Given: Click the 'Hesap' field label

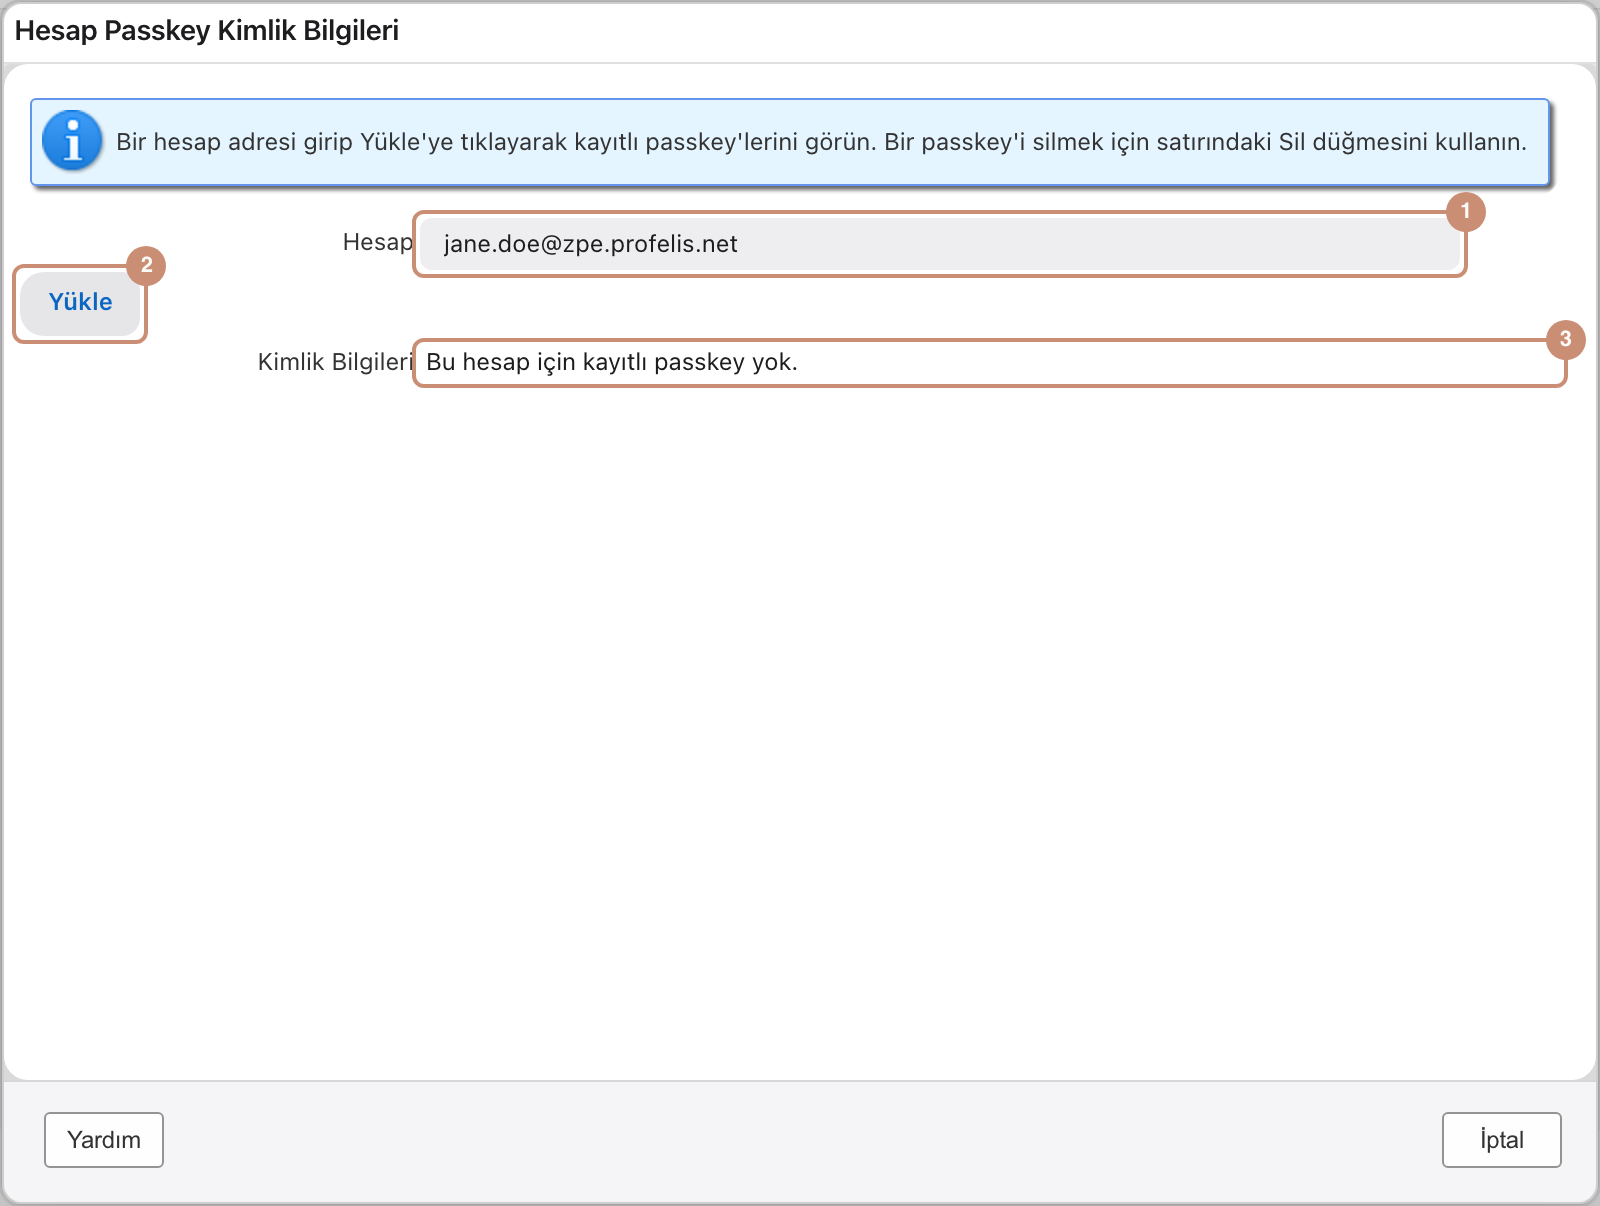Looking at the screenshot, I should point(377,242).
